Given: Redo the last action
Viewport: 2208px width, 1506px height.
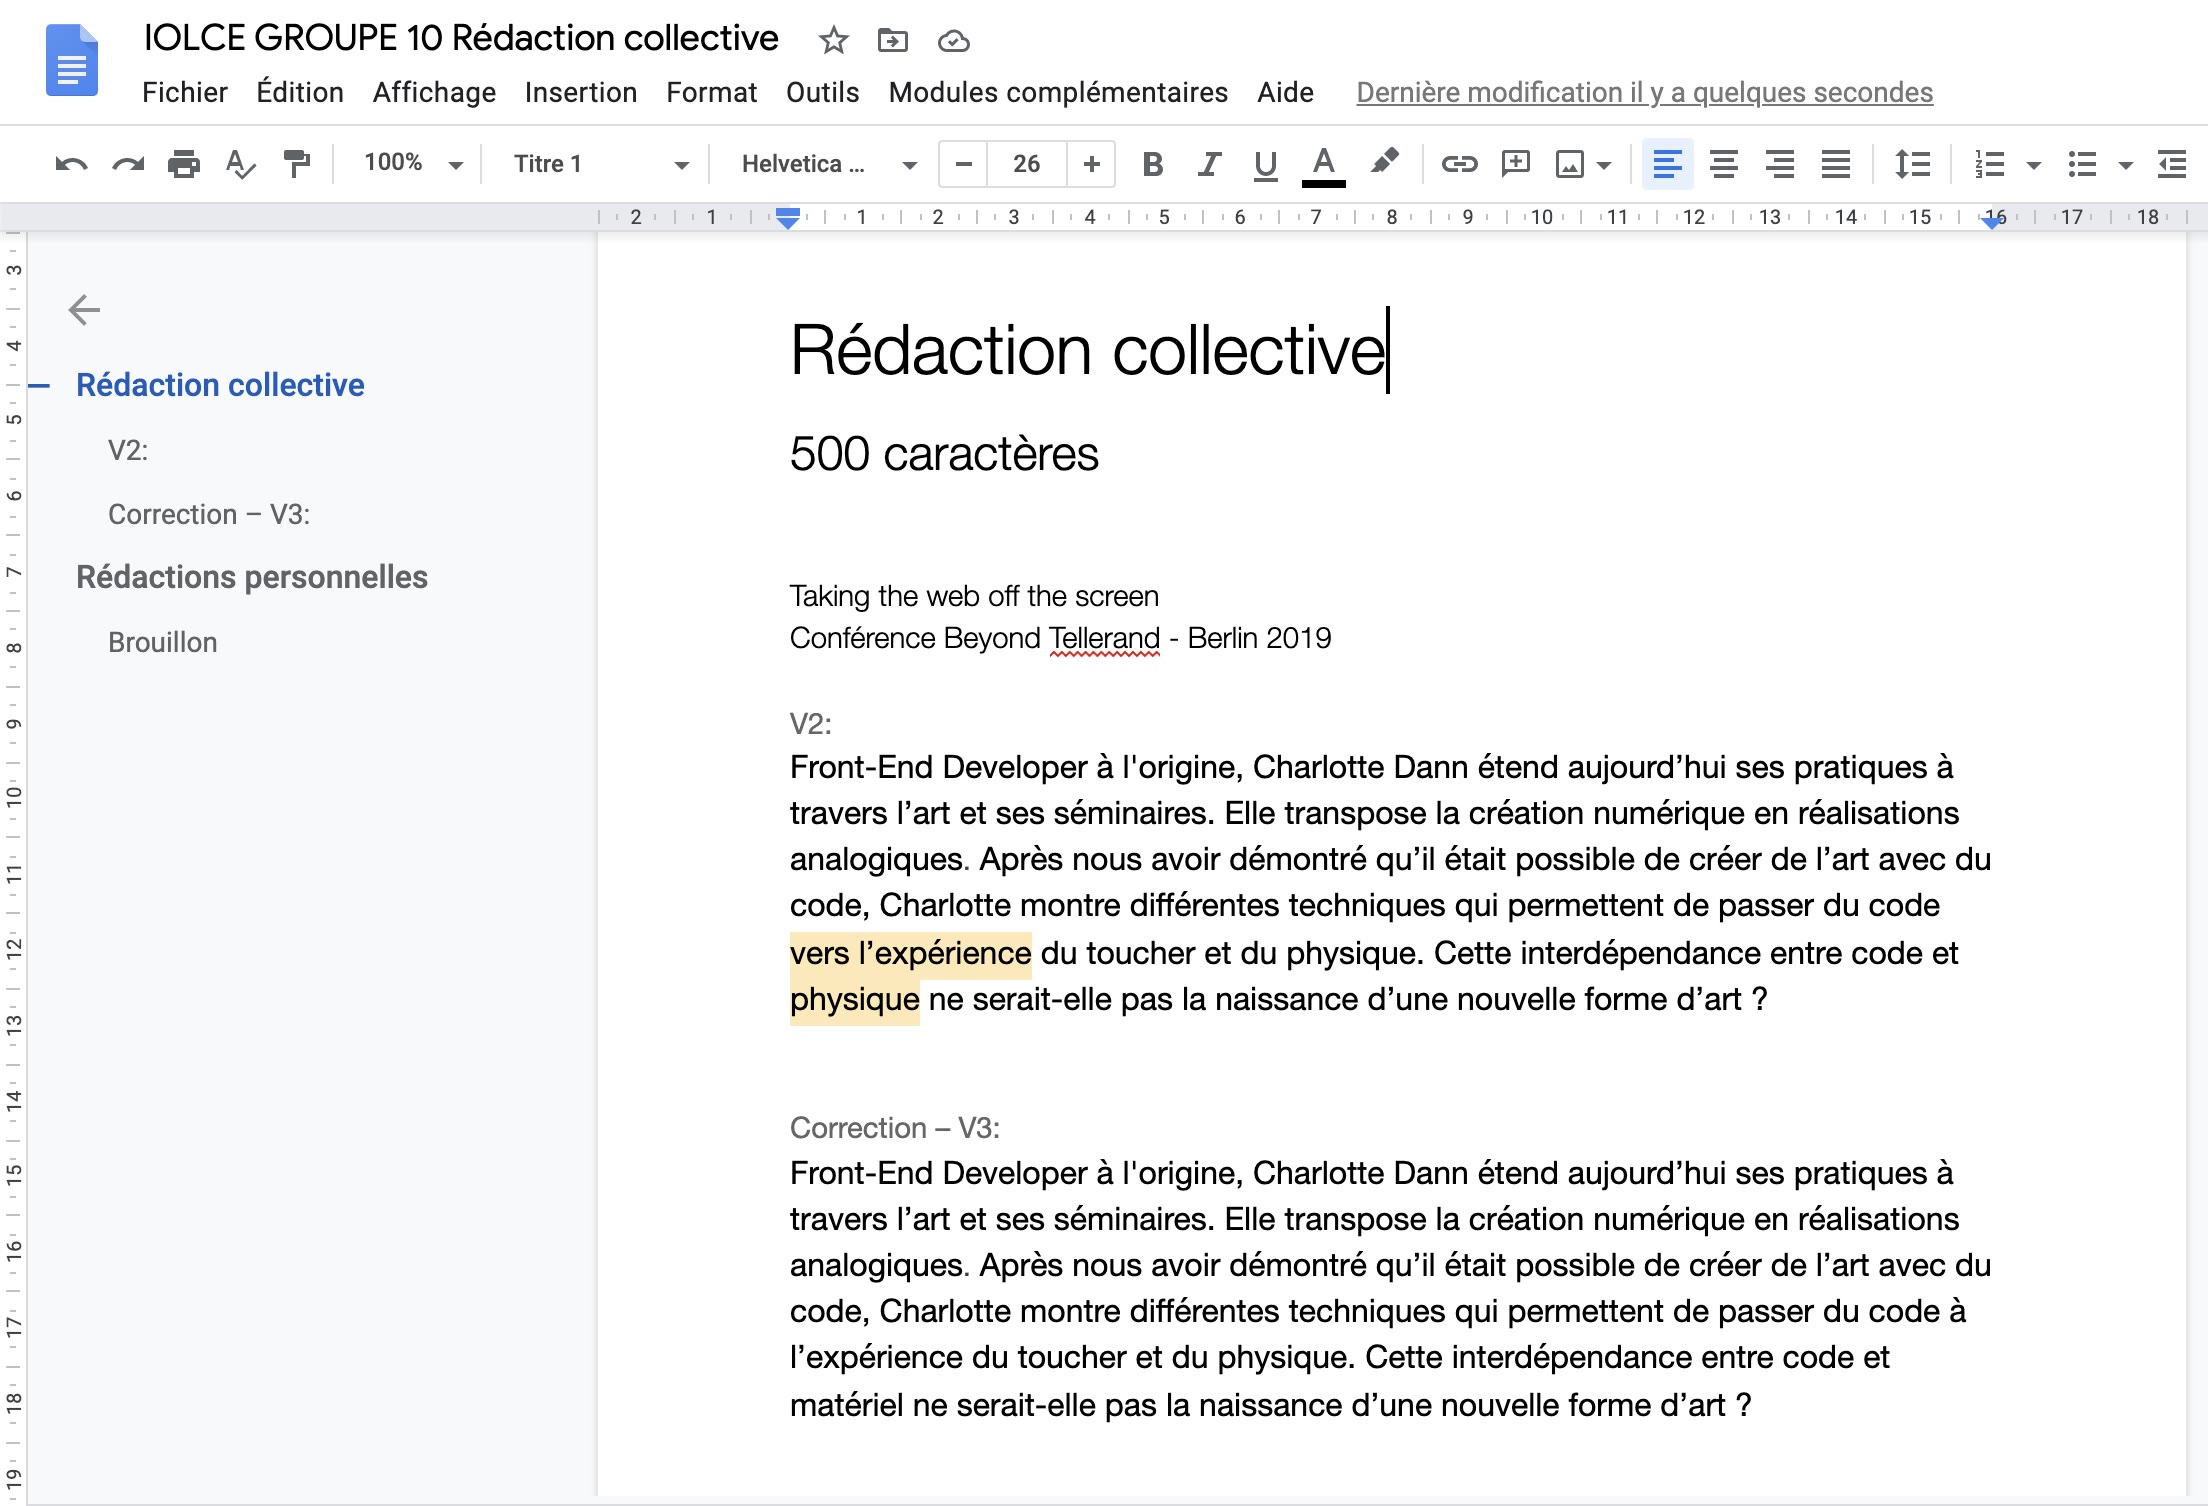Looking at the screenshot, I should (x=127, y=164).
